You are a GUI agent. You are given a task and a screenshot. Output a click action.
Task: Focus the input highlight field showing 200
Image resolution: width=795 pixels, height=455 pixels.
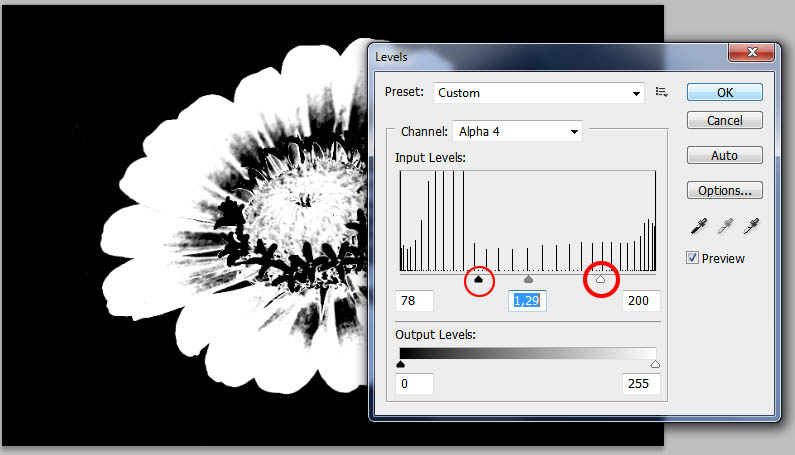point(641,301)
